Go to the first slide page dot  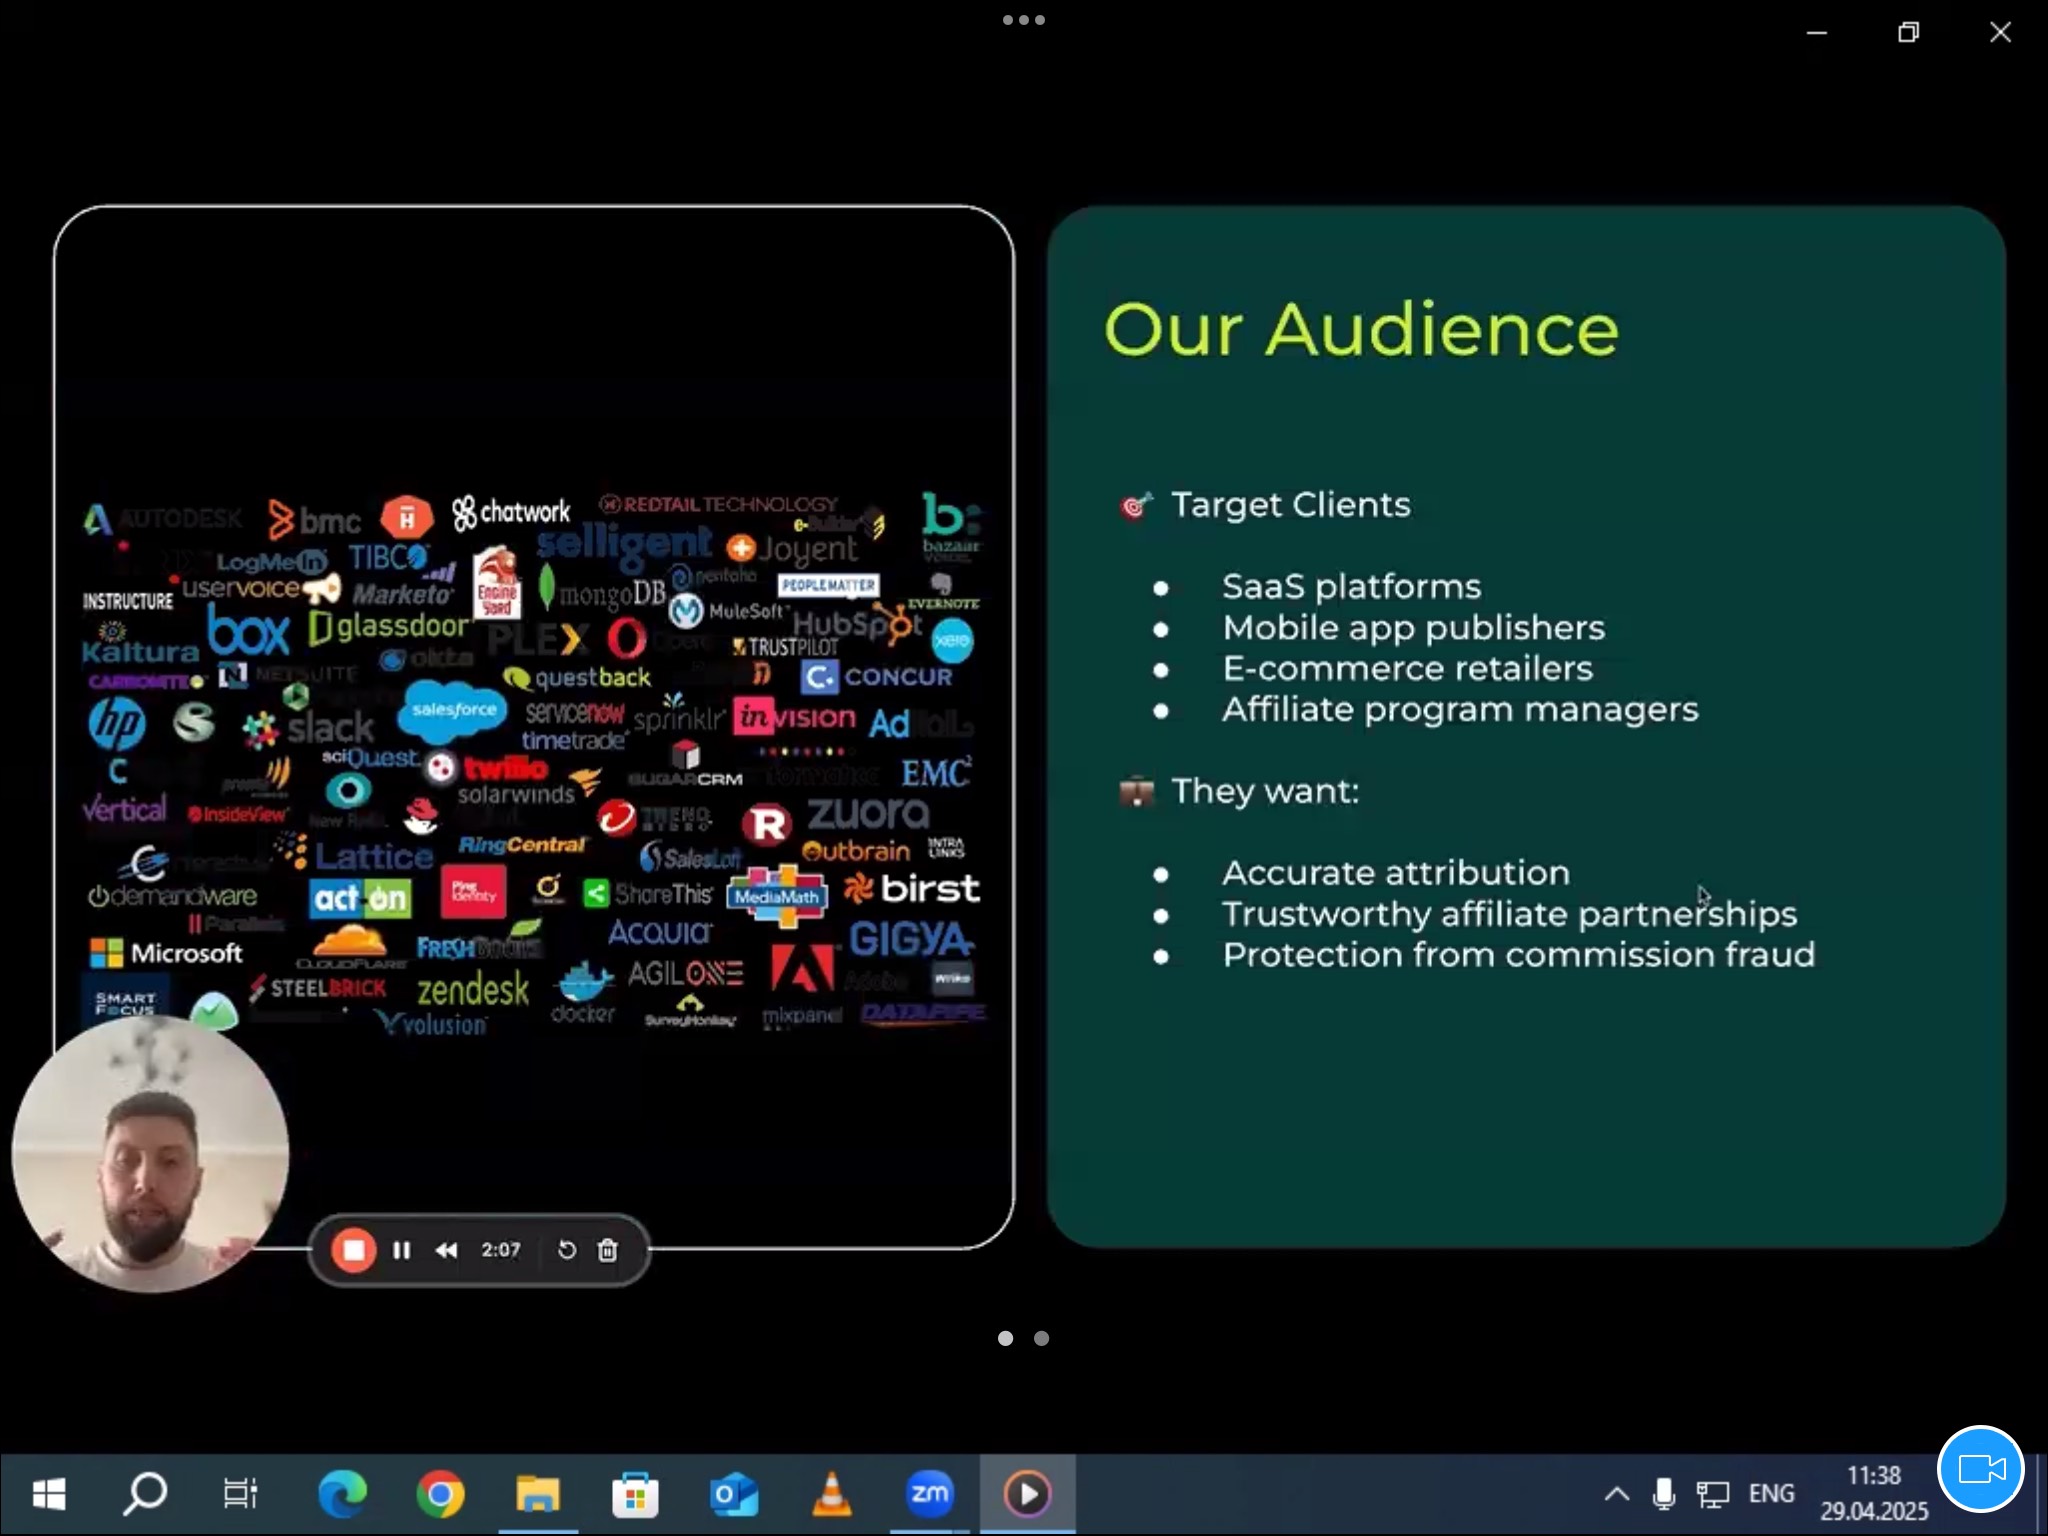click(1006, 1338)
